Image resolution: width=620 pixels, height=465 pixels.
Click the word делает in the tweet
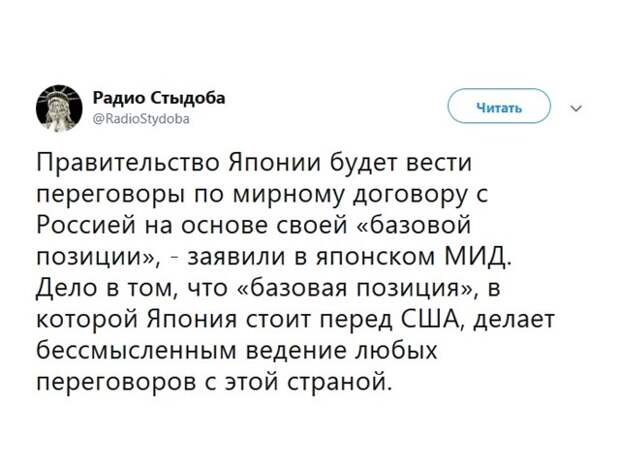click(x=515, y=319)
